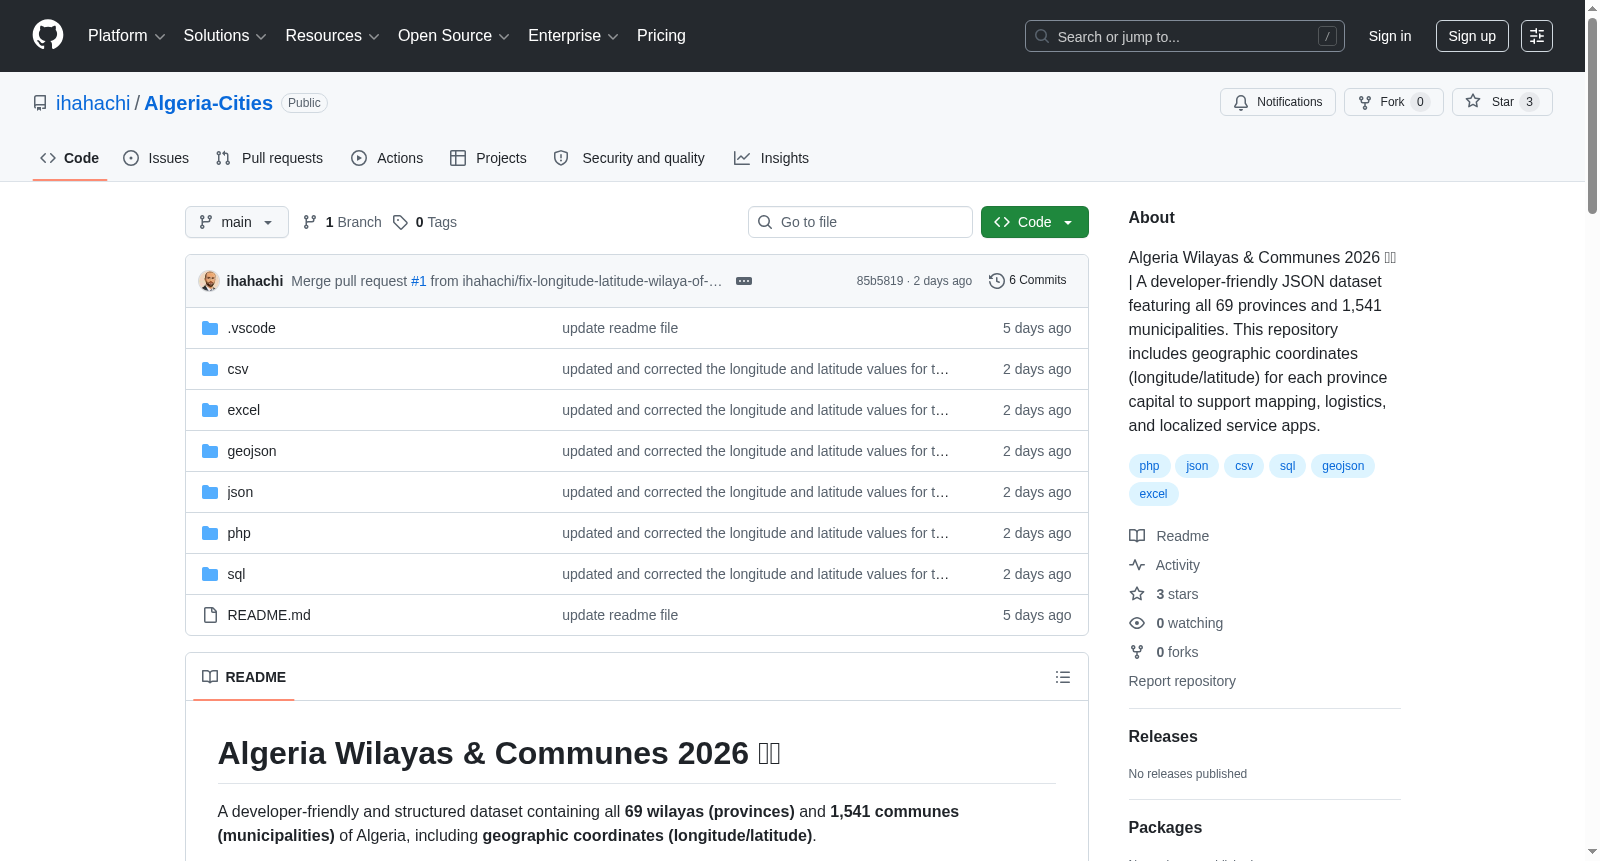This screenshot has width=1600, height=861.
Task: Click the geojson folder icon
Action: pos(210,451)
